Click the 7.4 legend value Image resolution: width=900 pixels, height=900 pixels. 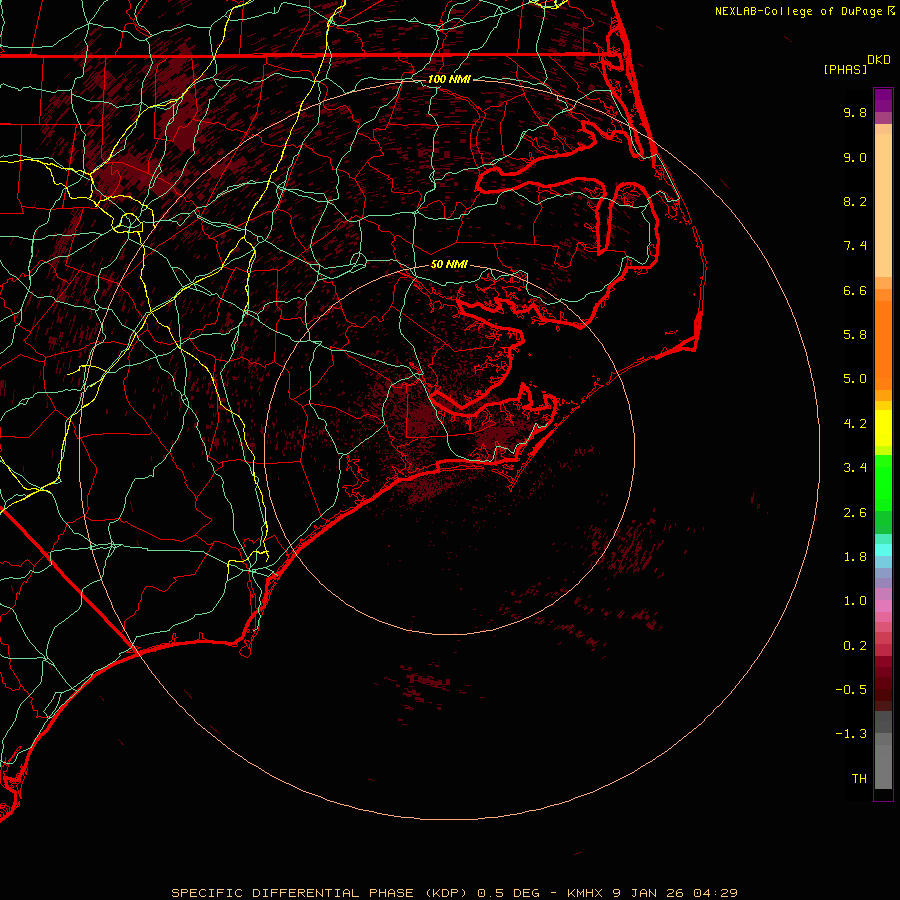[855, 246]
